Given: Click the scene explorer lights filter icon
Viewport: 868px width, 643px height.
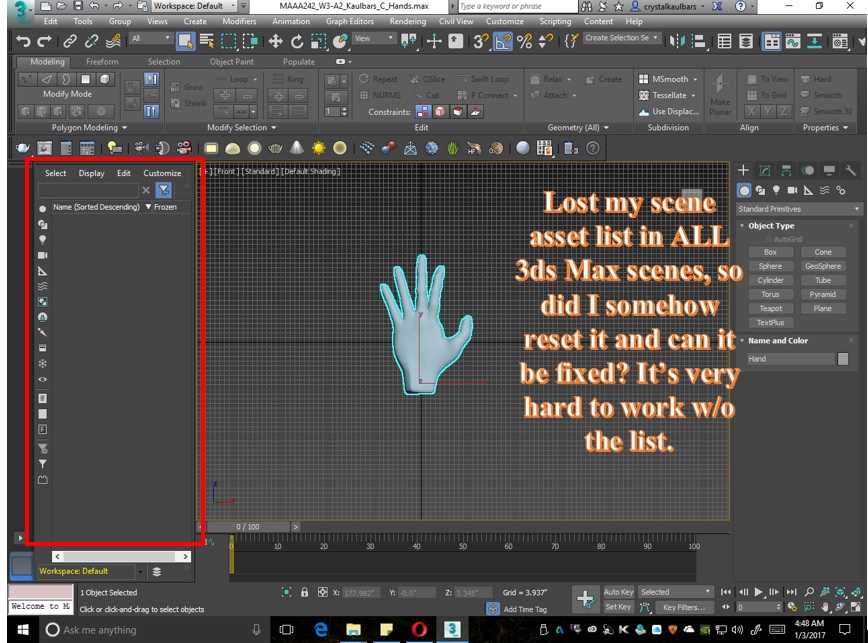Looking at the screenshot, I should click(42, 240).
